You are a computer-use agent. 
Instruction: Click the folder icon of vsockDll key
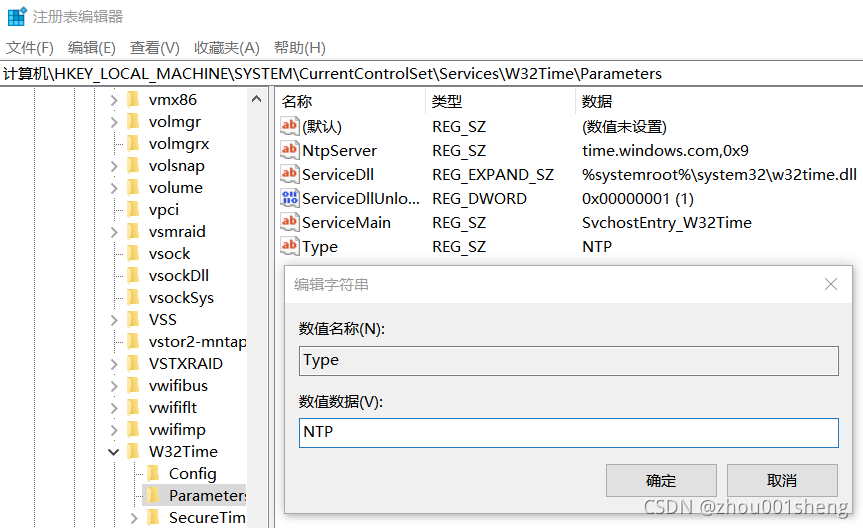(133, 276)
